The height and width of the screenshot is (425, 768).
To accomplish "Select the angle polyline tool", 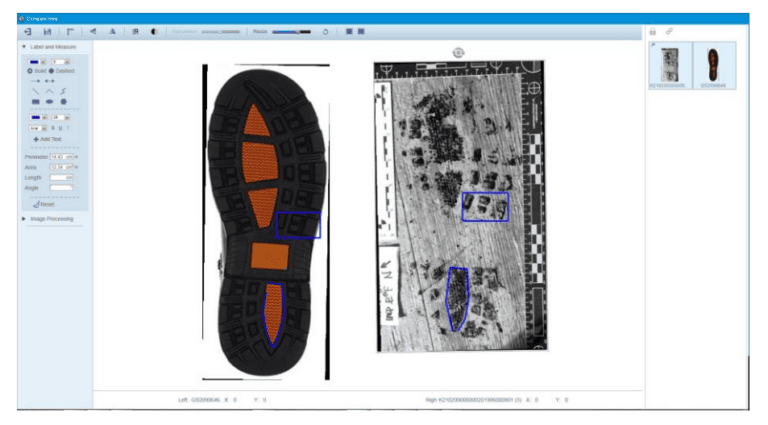I will (49, 91).
